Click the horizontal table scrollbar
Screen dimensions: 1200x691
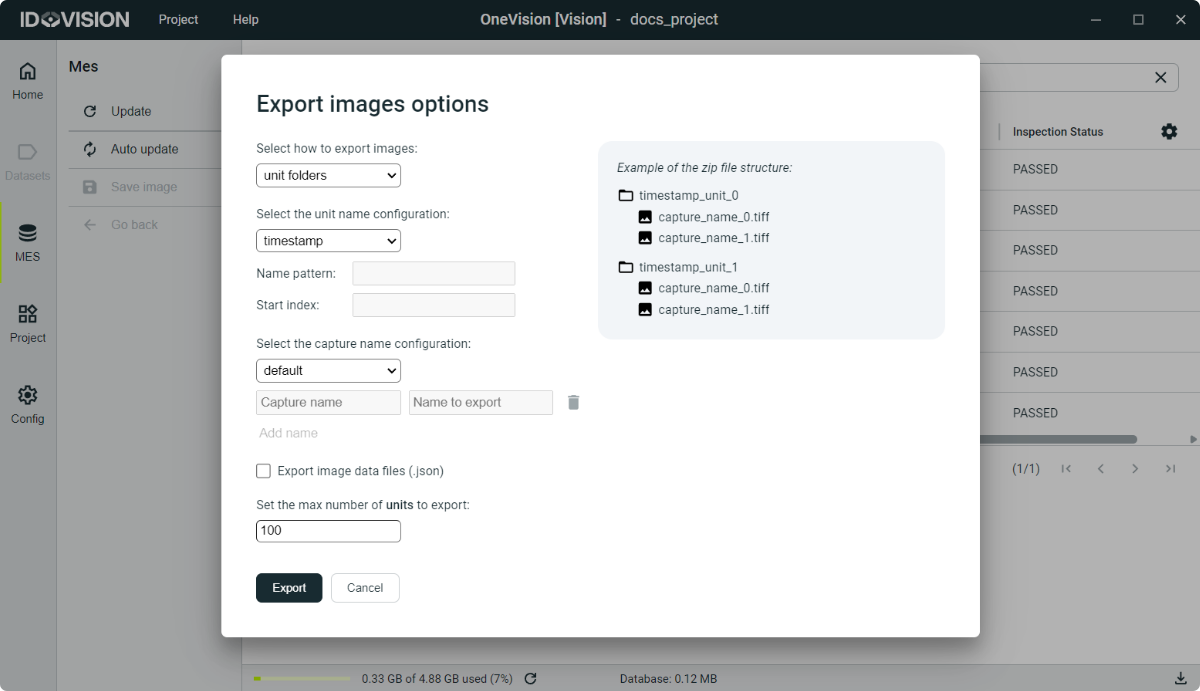(x=1058, y=439)
